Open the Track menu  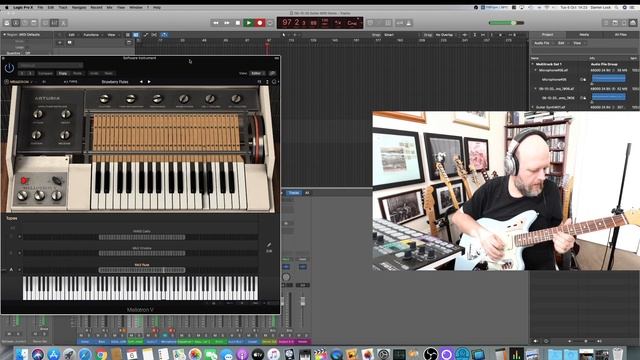pos(63,7)
